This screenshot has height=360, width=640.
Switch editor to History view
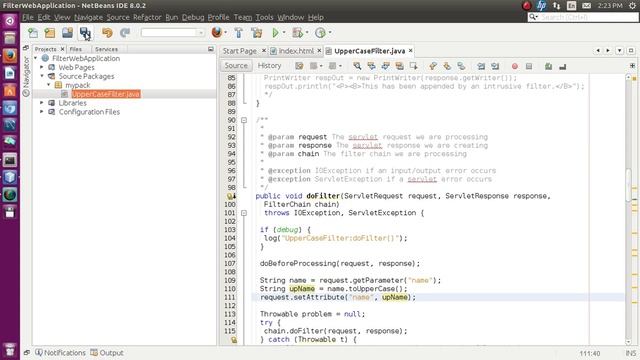click(x=269, y=66)
